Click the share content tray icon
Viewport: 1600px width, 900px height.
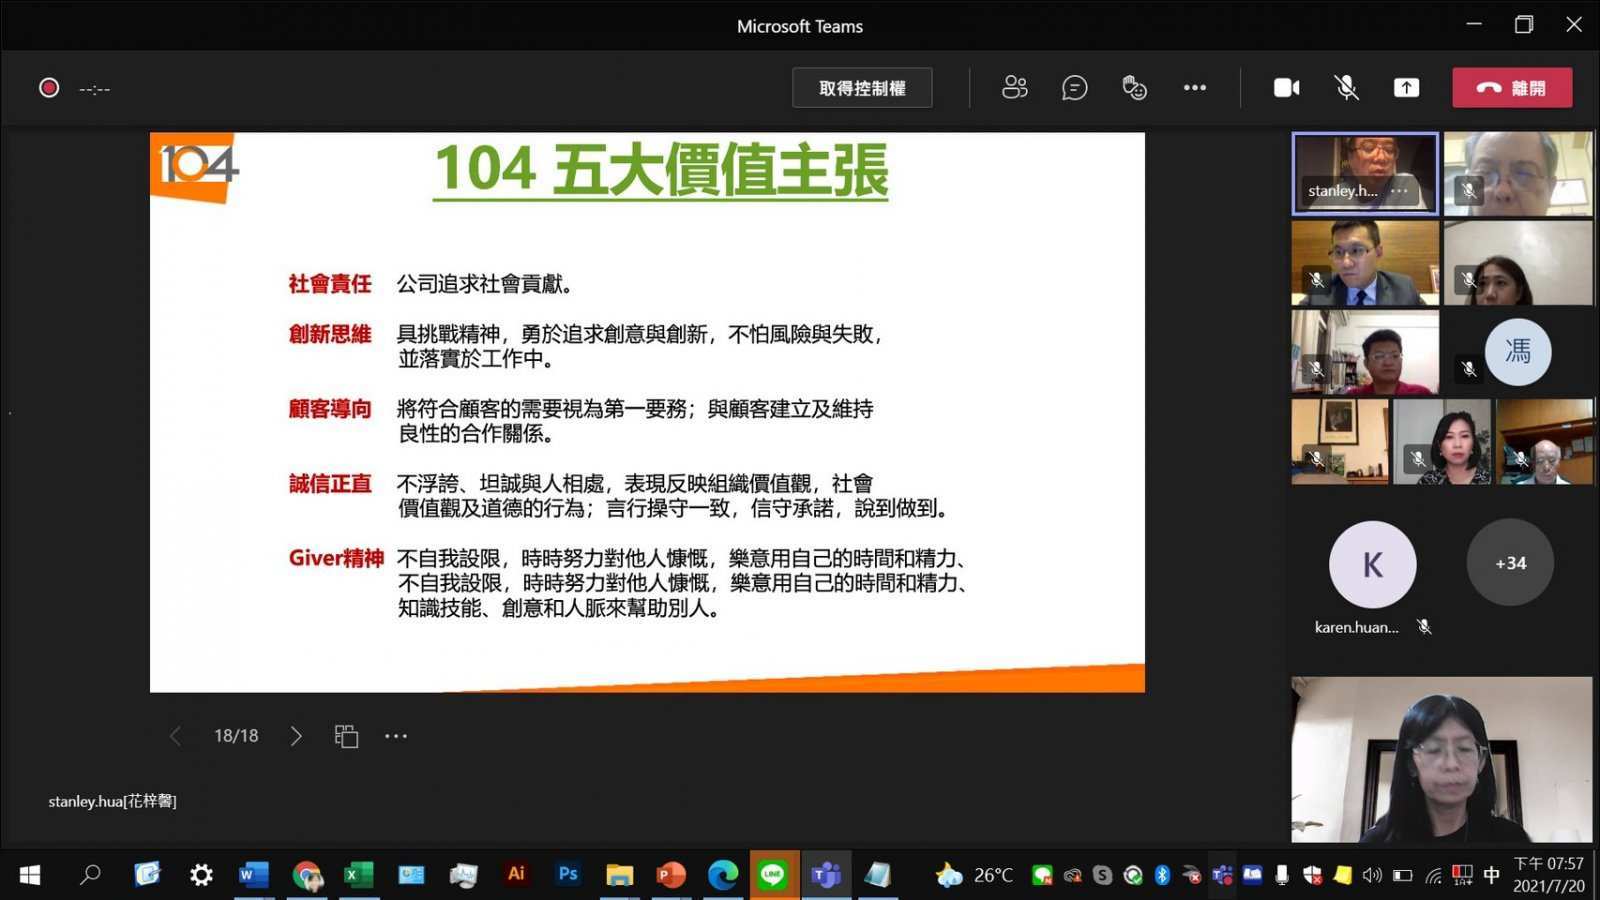(1406, 88)
